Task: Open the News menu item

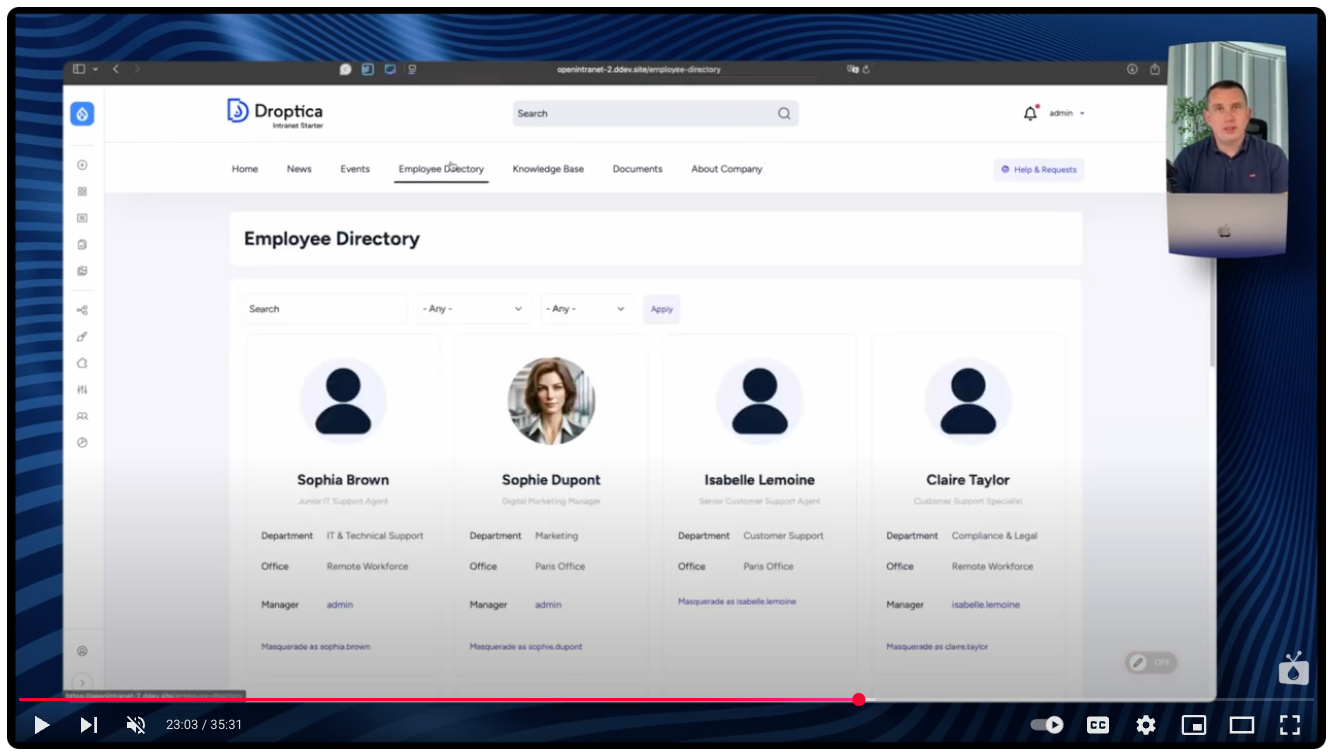Action: (x=299, y=169)
